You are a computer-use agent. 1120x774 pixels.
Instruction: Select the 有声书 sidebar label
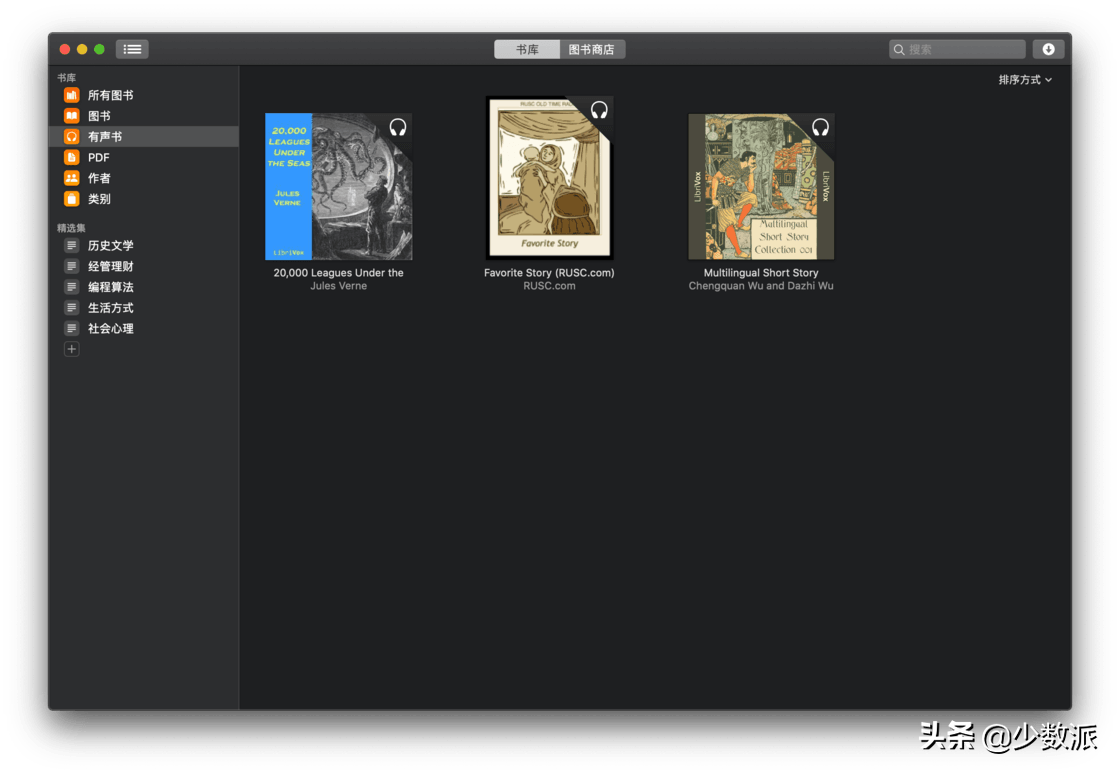coord(105,136)
